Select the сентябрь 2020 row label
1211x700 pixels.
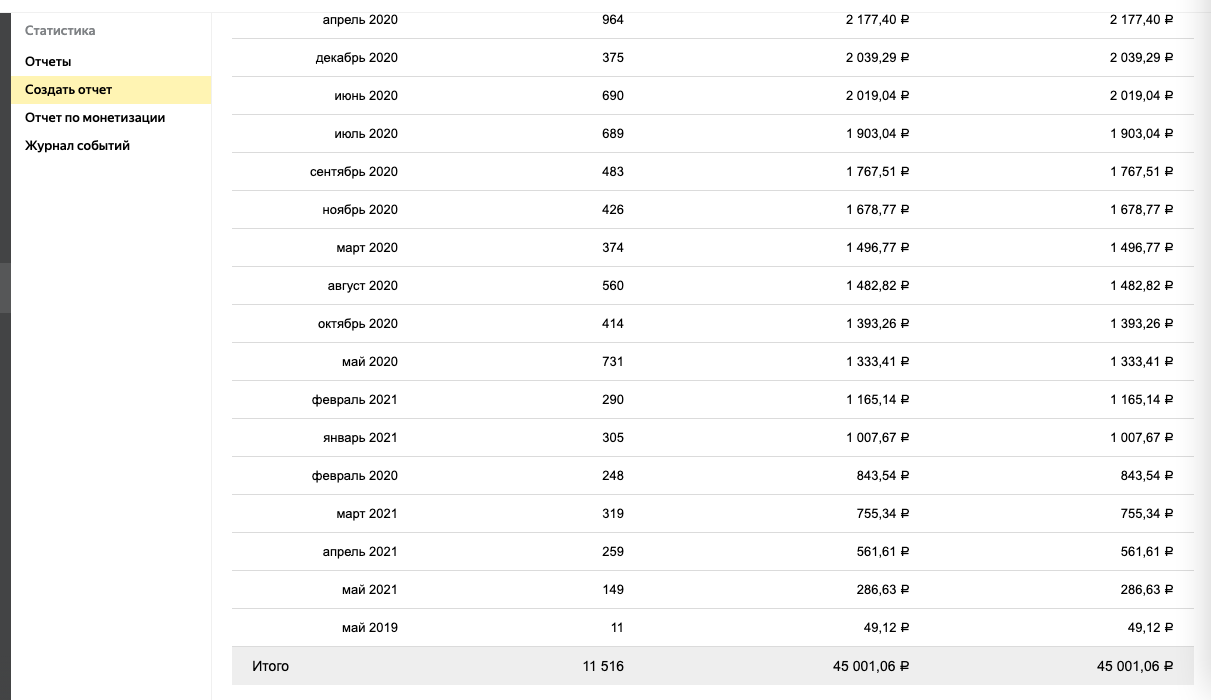click(353, 172)
